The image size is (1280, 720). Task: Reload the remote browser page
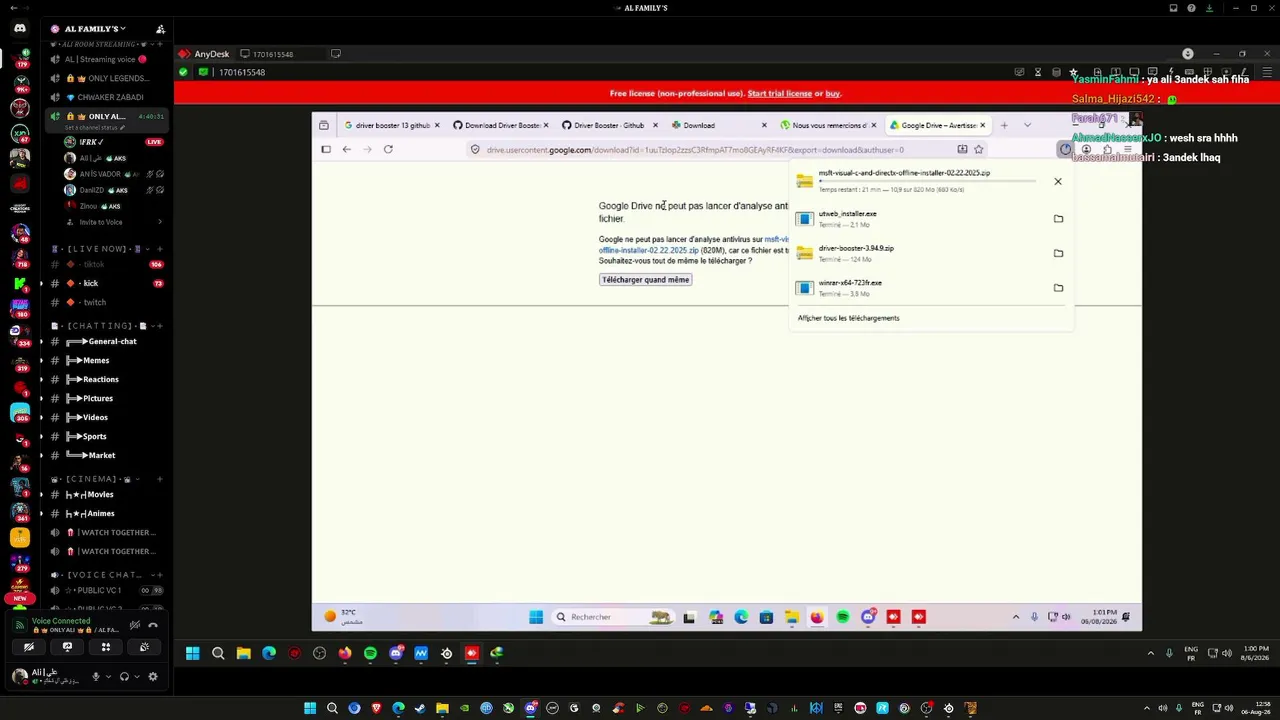pyautogui.click(x=388, y=149)
